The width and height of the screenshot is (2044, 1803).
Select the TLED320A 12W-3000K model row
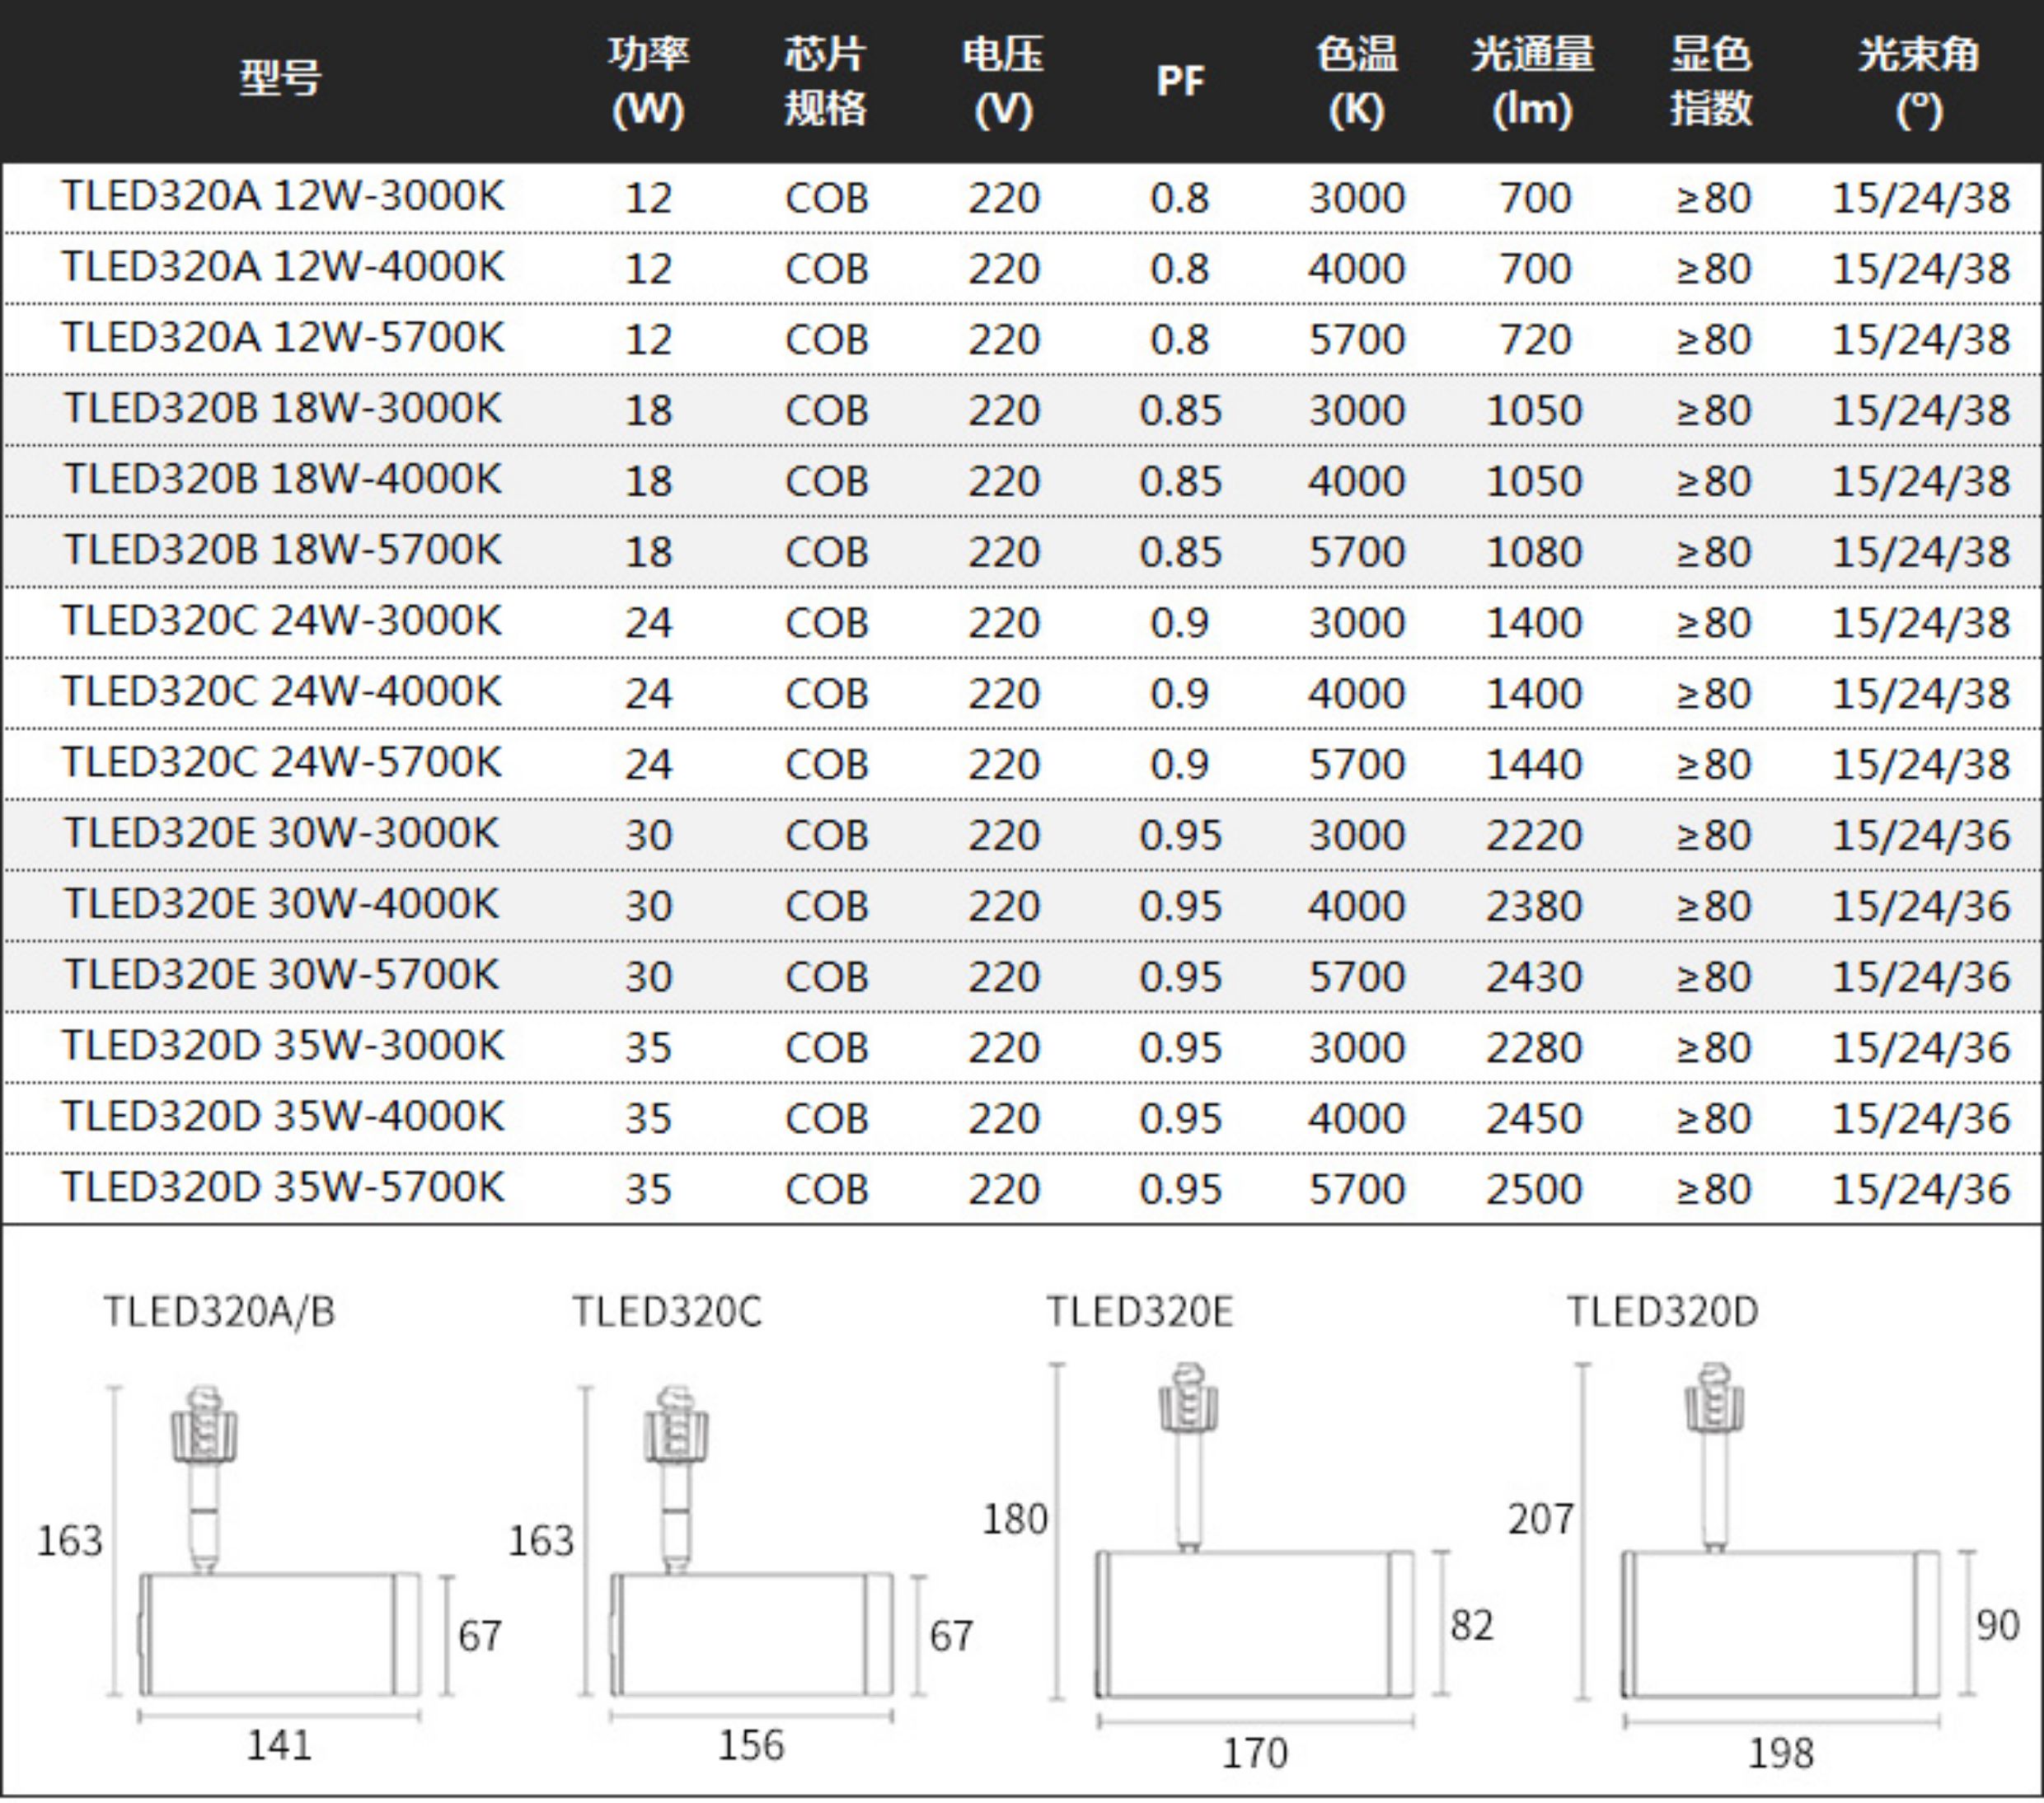click(x=283, y=197)
